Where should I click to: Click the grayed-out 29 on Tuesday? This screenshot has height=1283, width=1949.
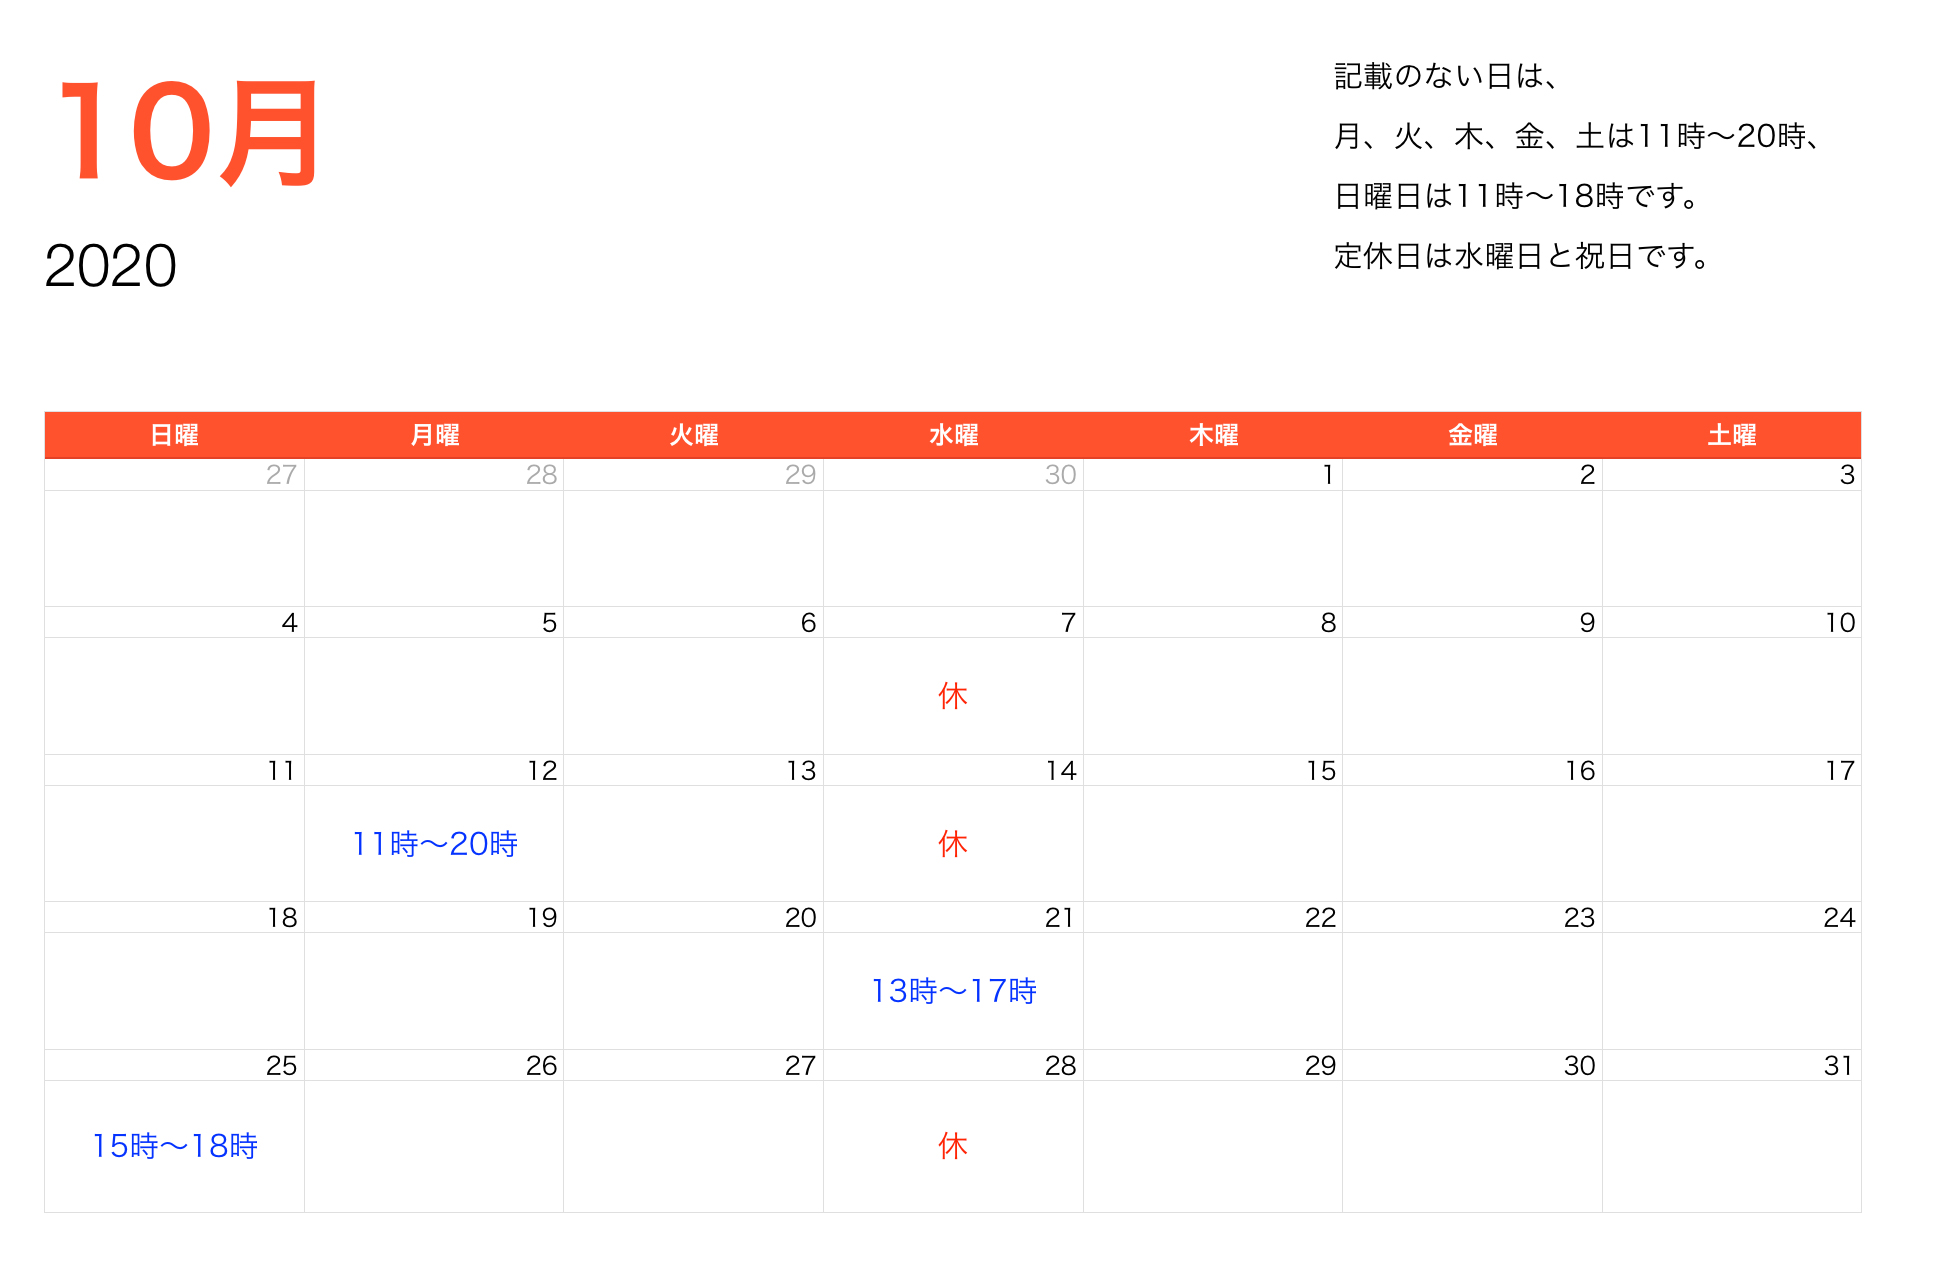point(800,475)
